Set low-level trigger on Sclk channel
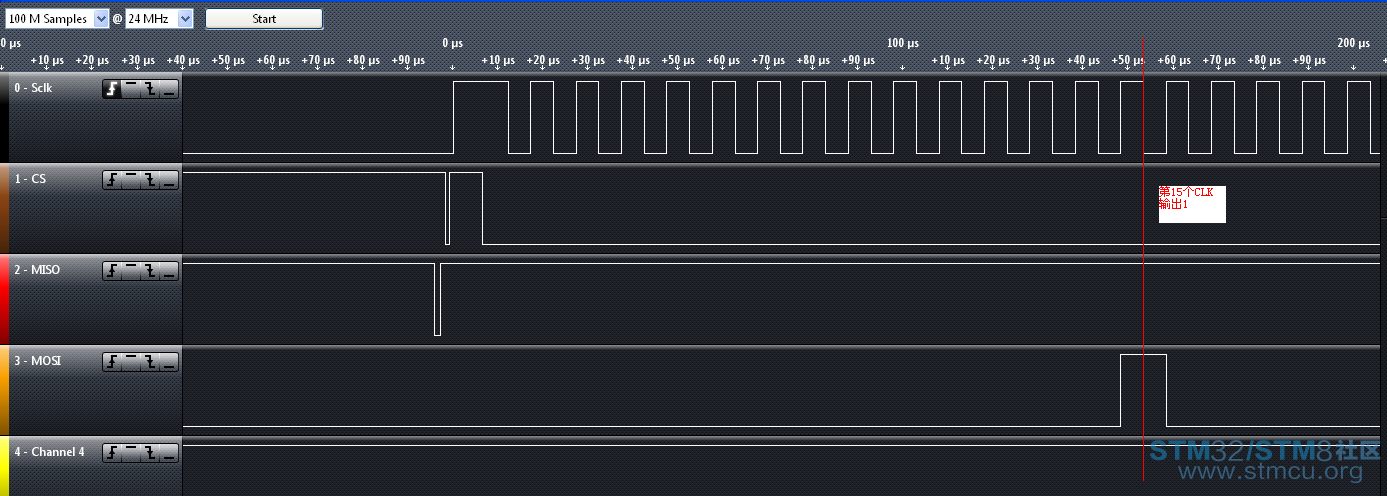The height and width of the screenshot is (496, 1387). pyautogui.click(x=169, y=89)
